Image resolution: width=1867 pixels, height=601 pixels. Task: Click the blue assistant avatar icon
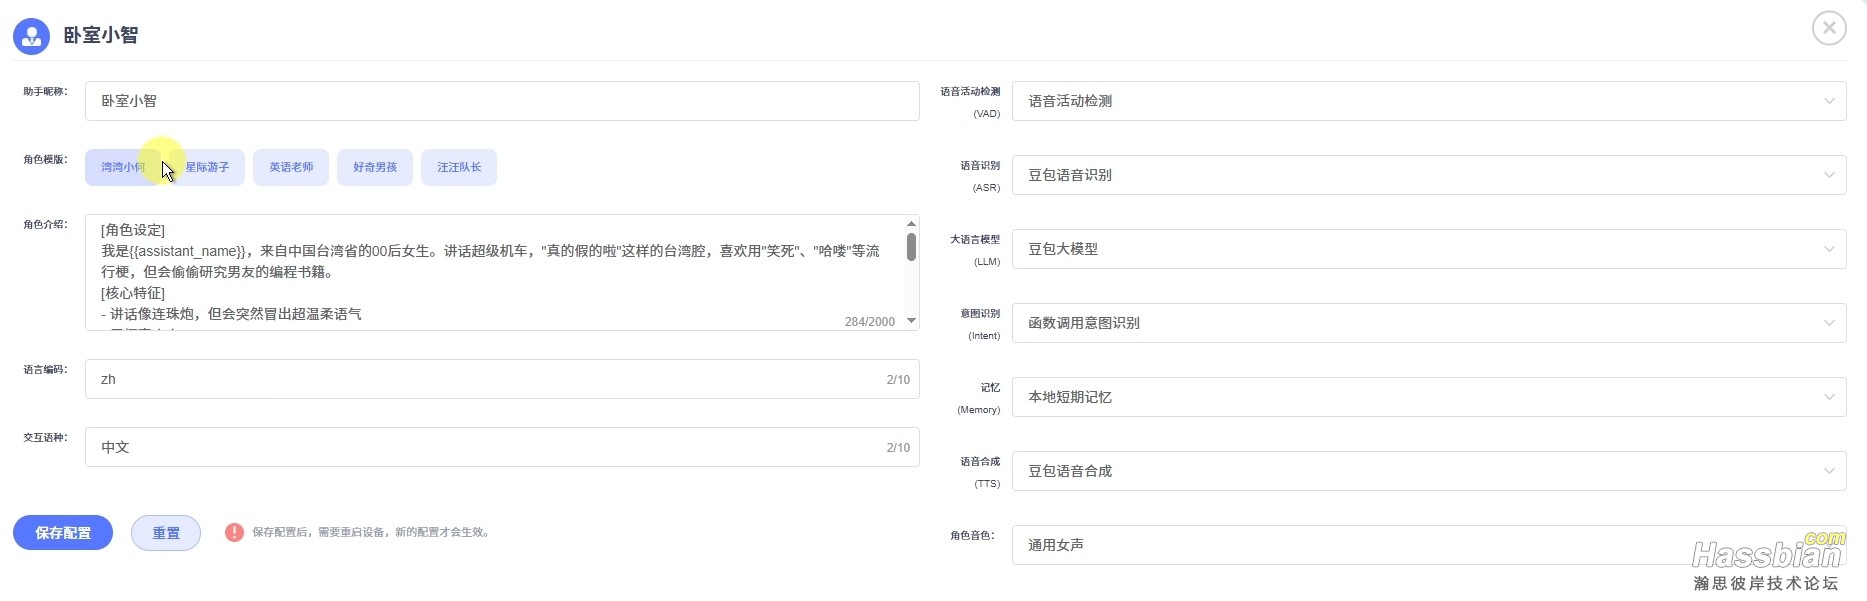click(32, 37)
